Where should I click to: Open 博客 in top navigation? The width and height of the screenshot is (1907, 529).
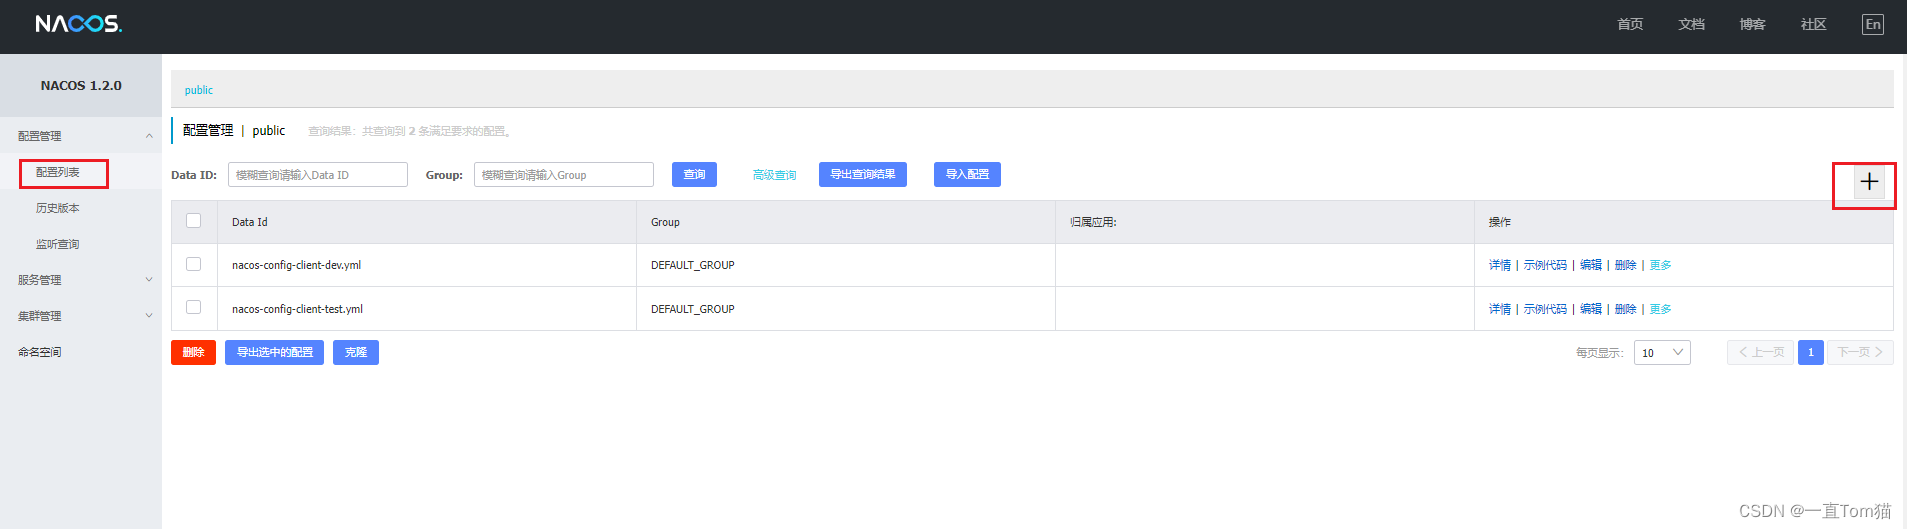point(1752,24)
